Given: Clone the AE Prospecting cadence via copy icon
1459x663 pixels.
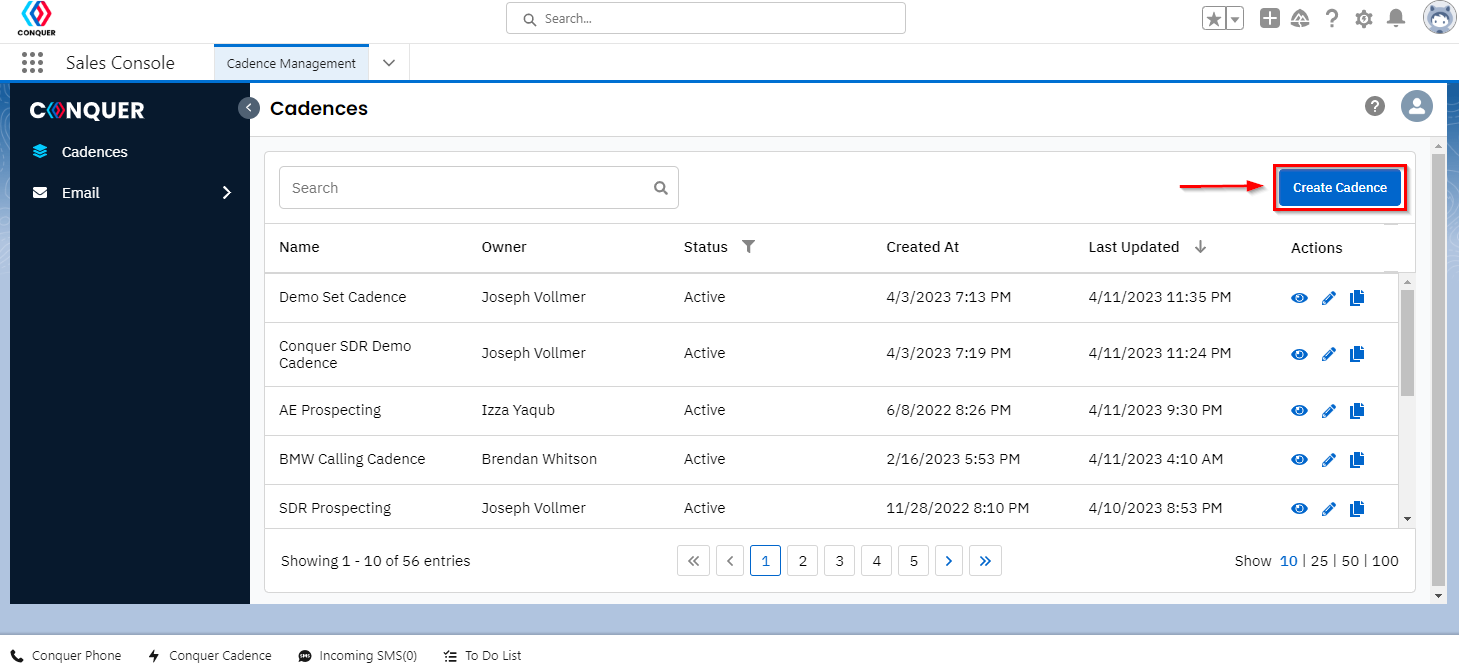Looking at the screenshot, I should point(1357,411).
